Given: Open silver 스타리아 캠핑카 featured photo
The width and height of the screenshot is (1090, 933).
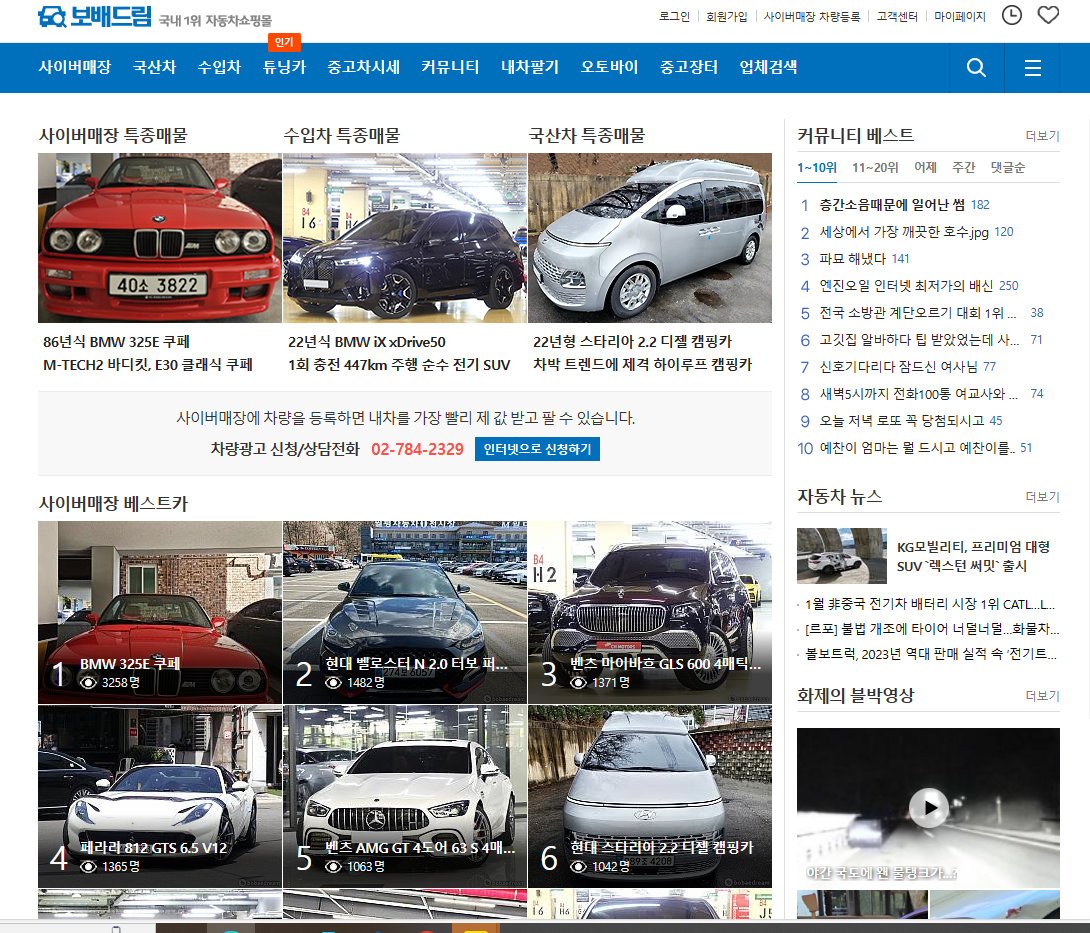Looking at the screenshot, I should click(x=650, y=238).
